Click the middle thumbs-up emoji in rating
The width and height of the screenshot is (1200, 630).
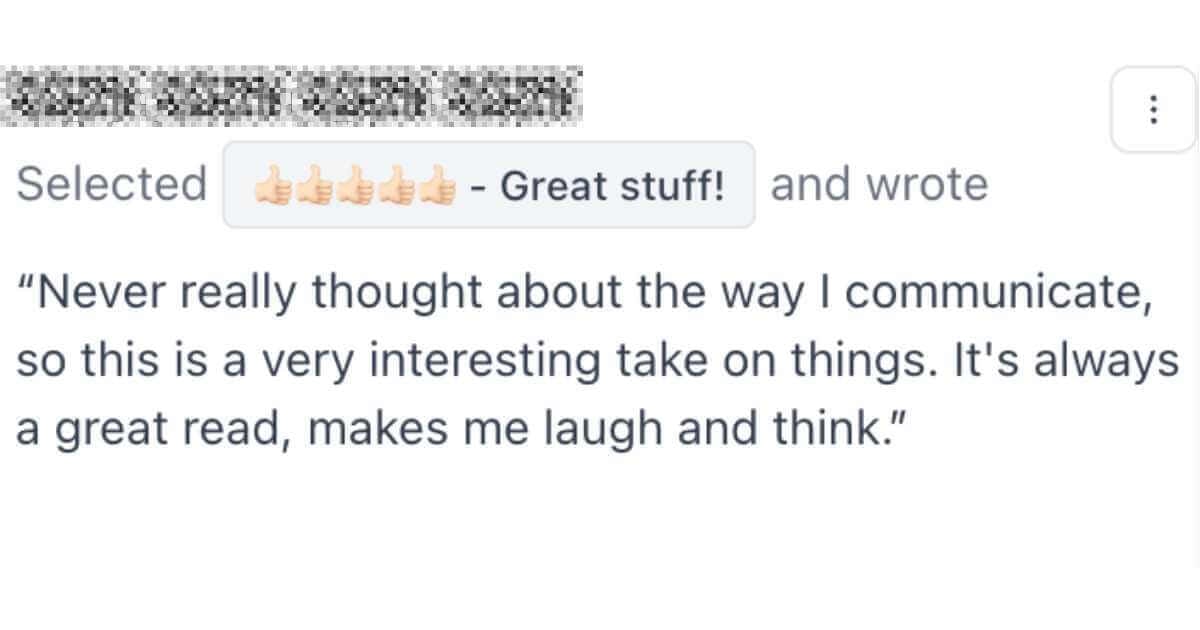(x=356, y=186)
